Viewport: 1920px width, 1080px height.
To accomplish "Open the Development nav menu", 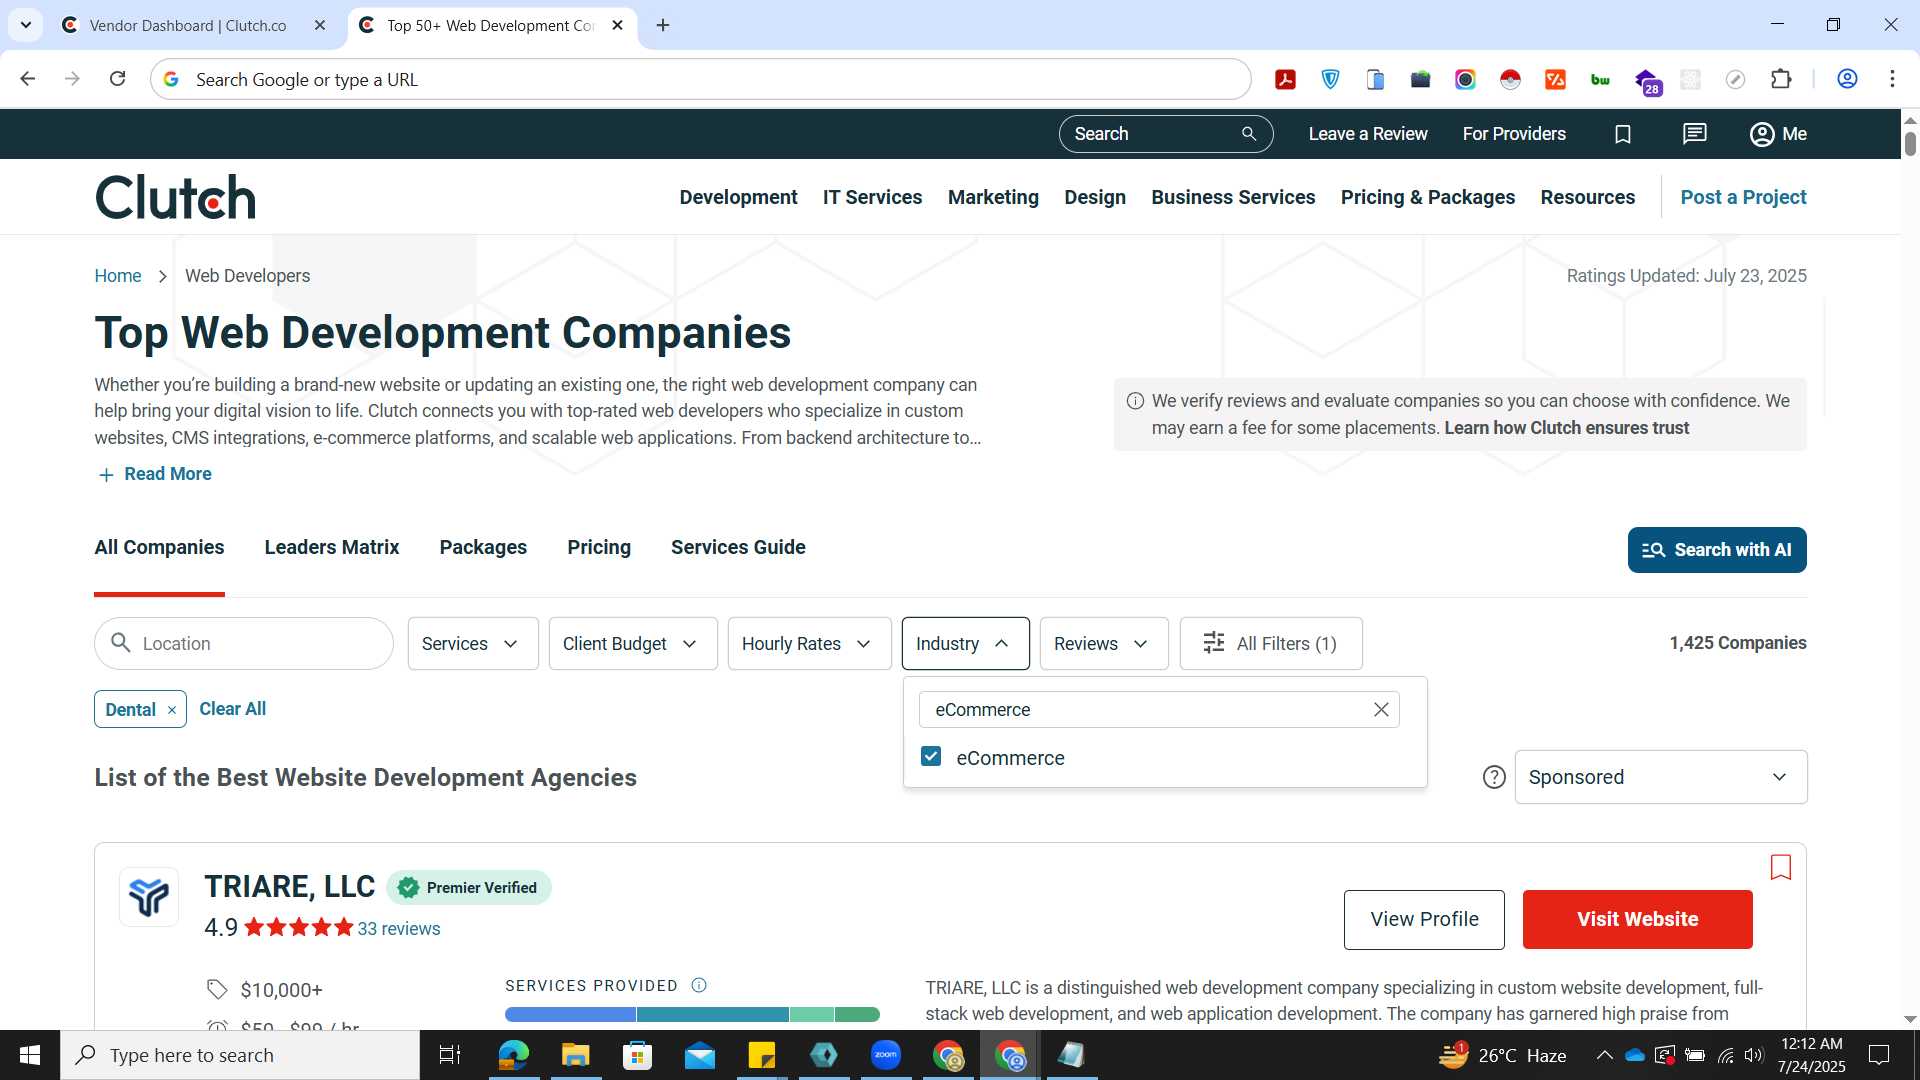I will 738,197.
